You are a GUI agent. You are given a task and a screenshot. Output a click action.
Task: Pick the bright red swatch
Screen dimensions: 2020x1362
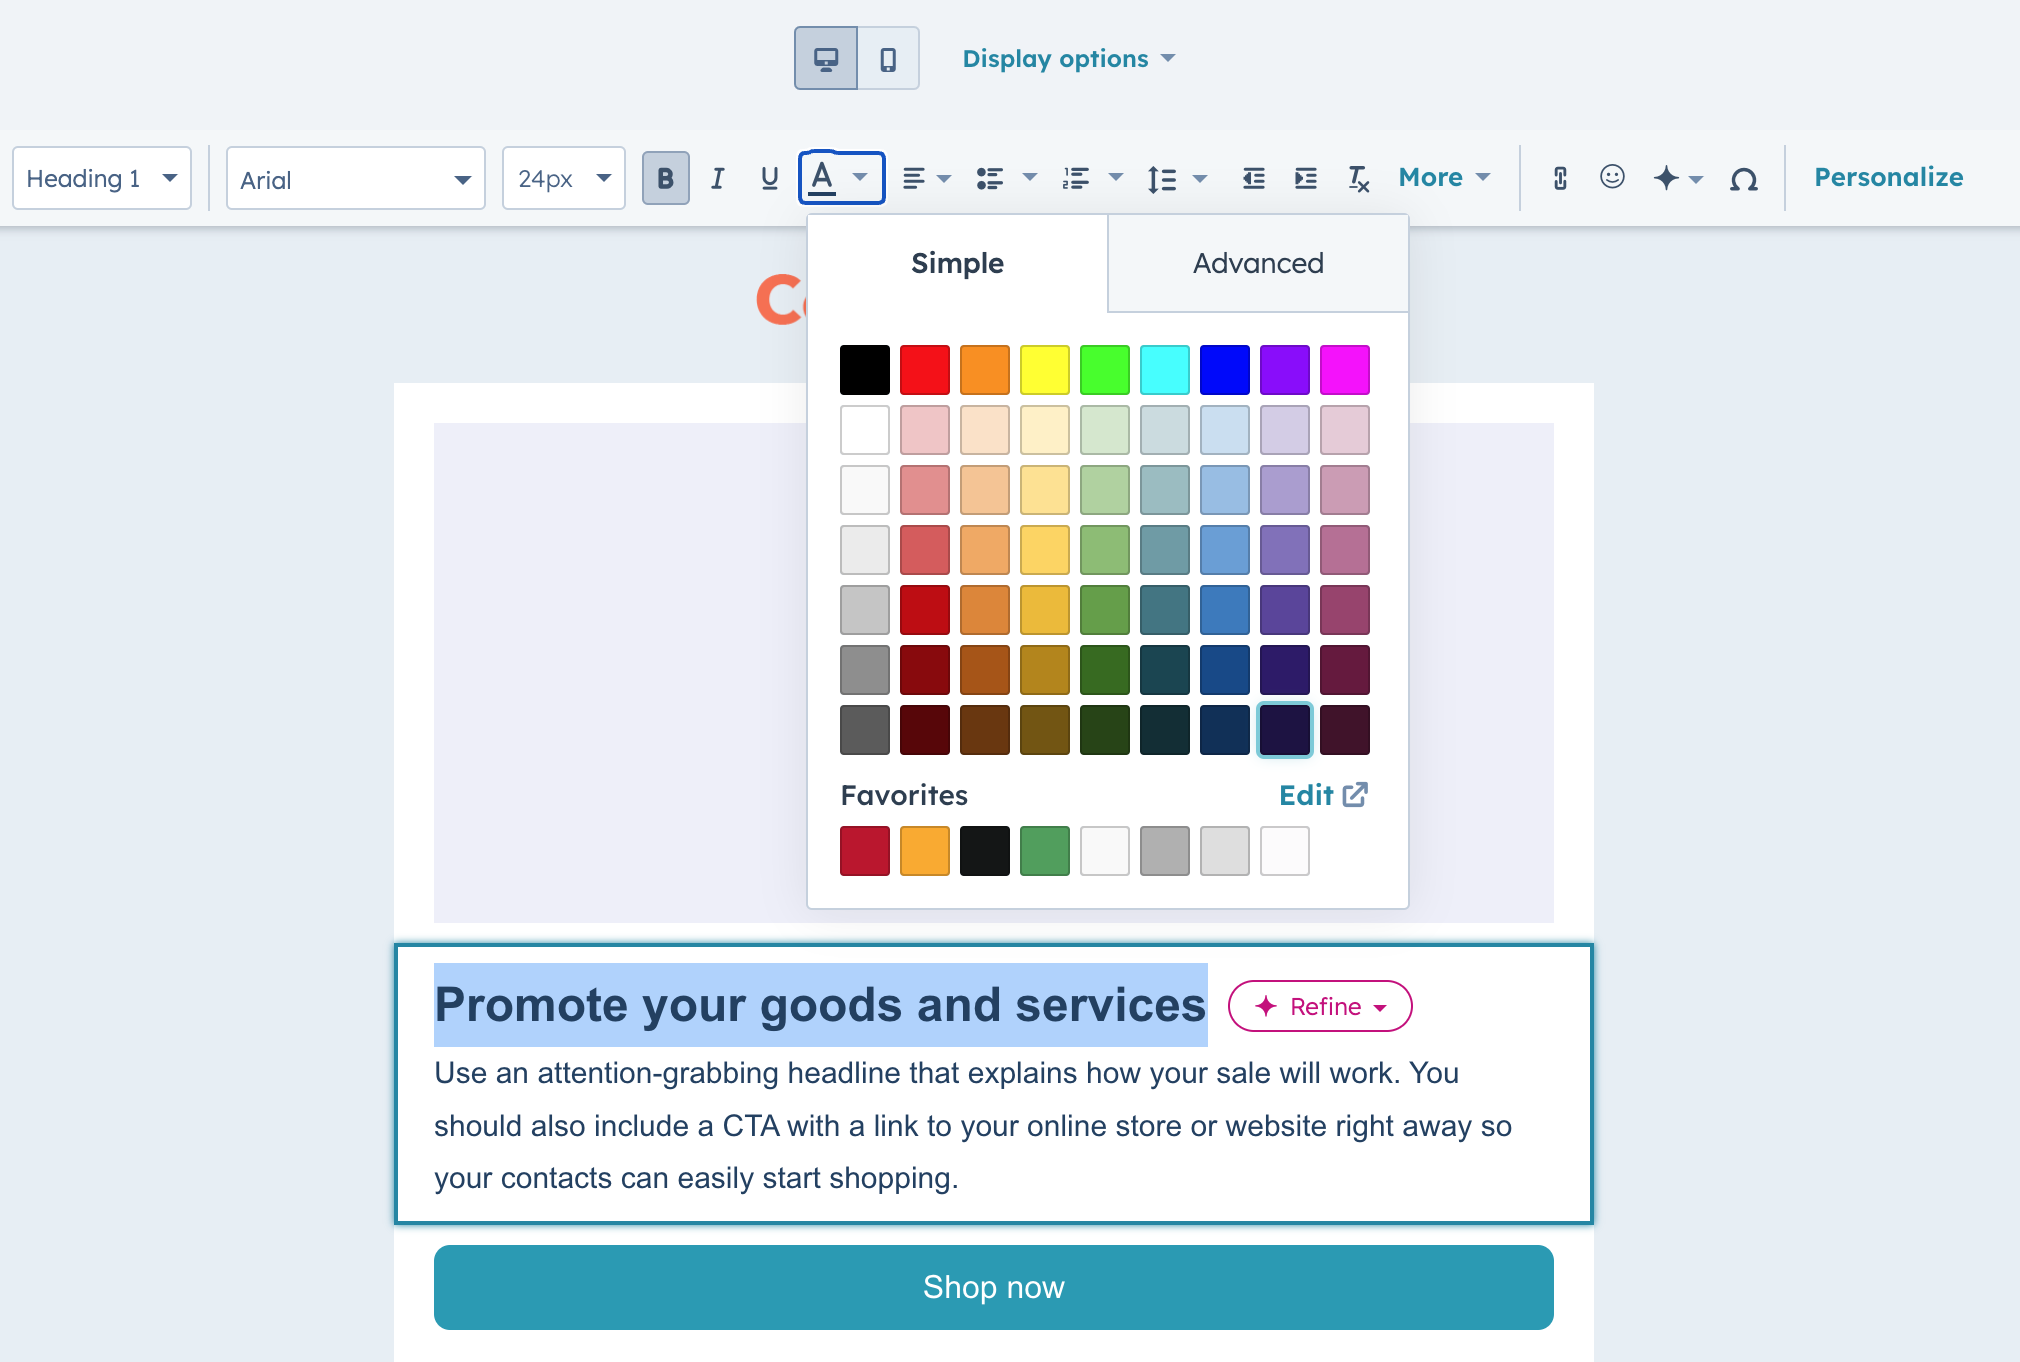tap(925, 370)
